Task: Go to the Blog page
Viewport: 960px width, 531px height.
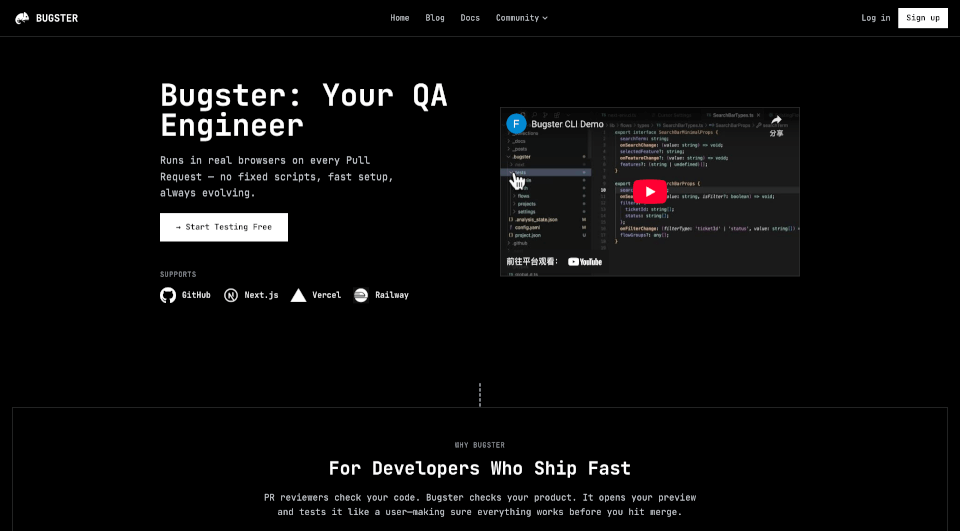Action: tap(435, 18)
